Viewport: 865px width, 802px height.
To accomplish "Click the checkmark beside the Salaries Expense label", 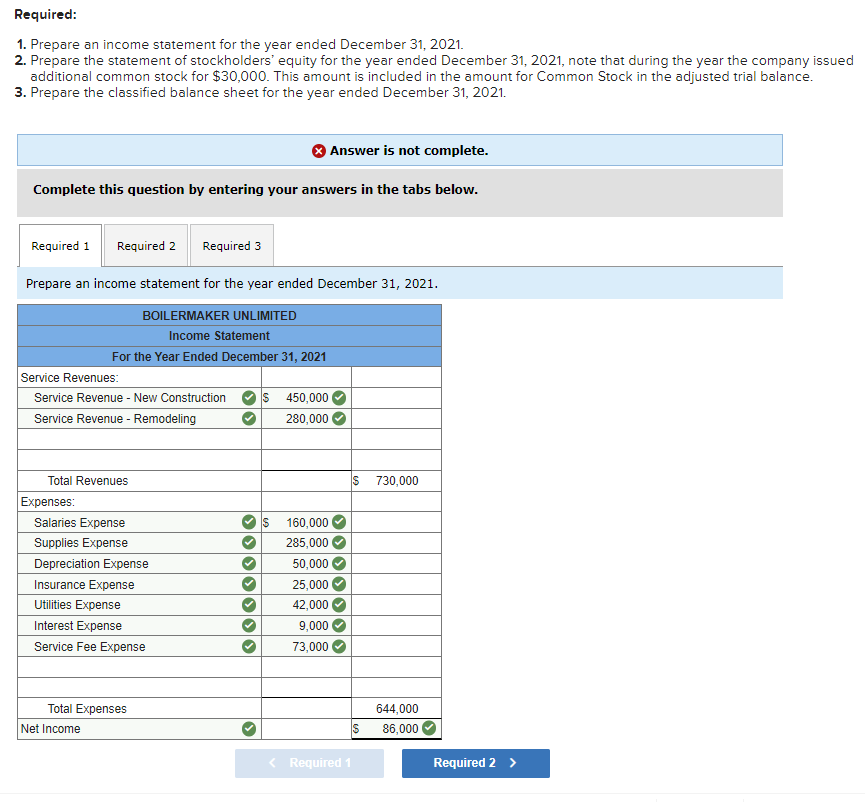I will click(x=248, y=522).
